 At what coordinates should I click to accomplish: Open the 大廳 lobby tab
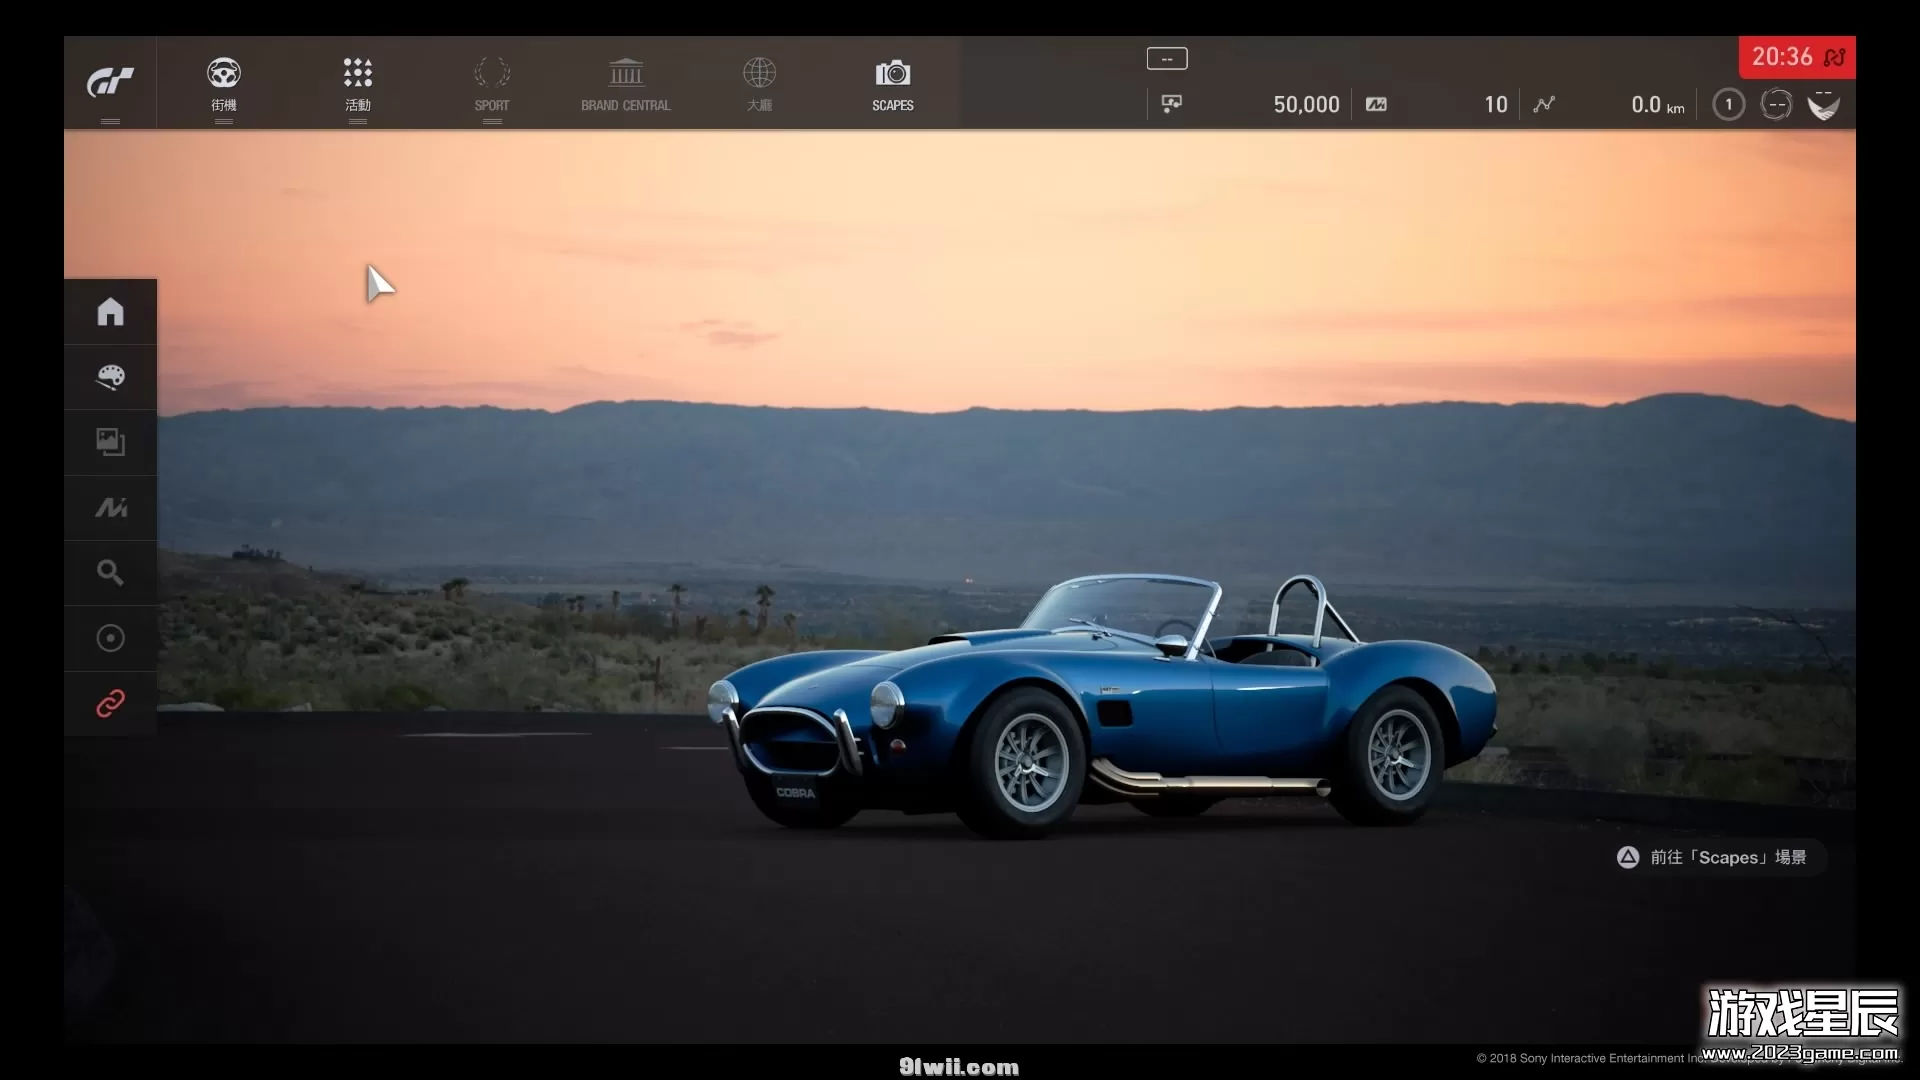coord(759,84)
